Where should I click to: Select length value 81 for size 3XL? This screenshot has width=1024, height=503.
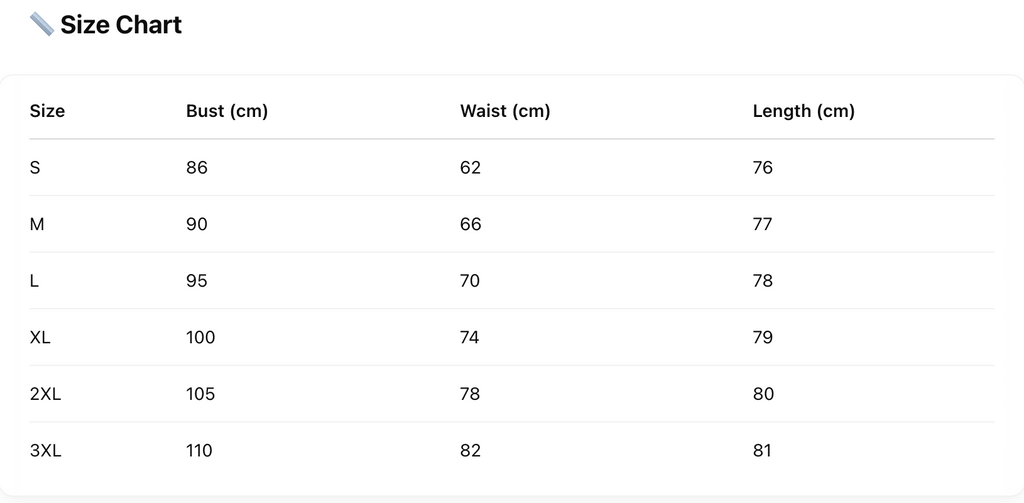[x=762, y=451]
